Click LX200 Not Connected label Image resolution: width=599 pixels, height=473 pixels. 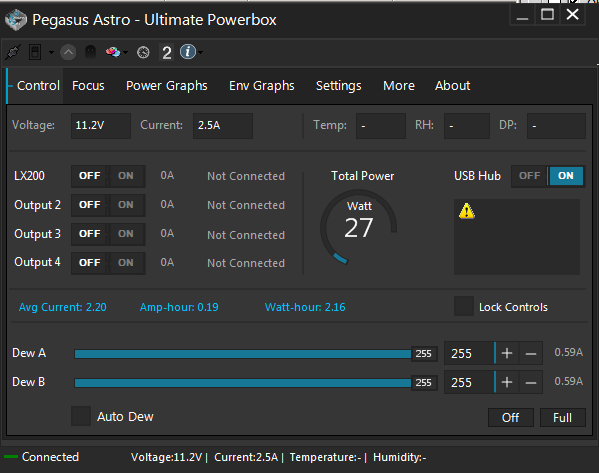(246, 176)
